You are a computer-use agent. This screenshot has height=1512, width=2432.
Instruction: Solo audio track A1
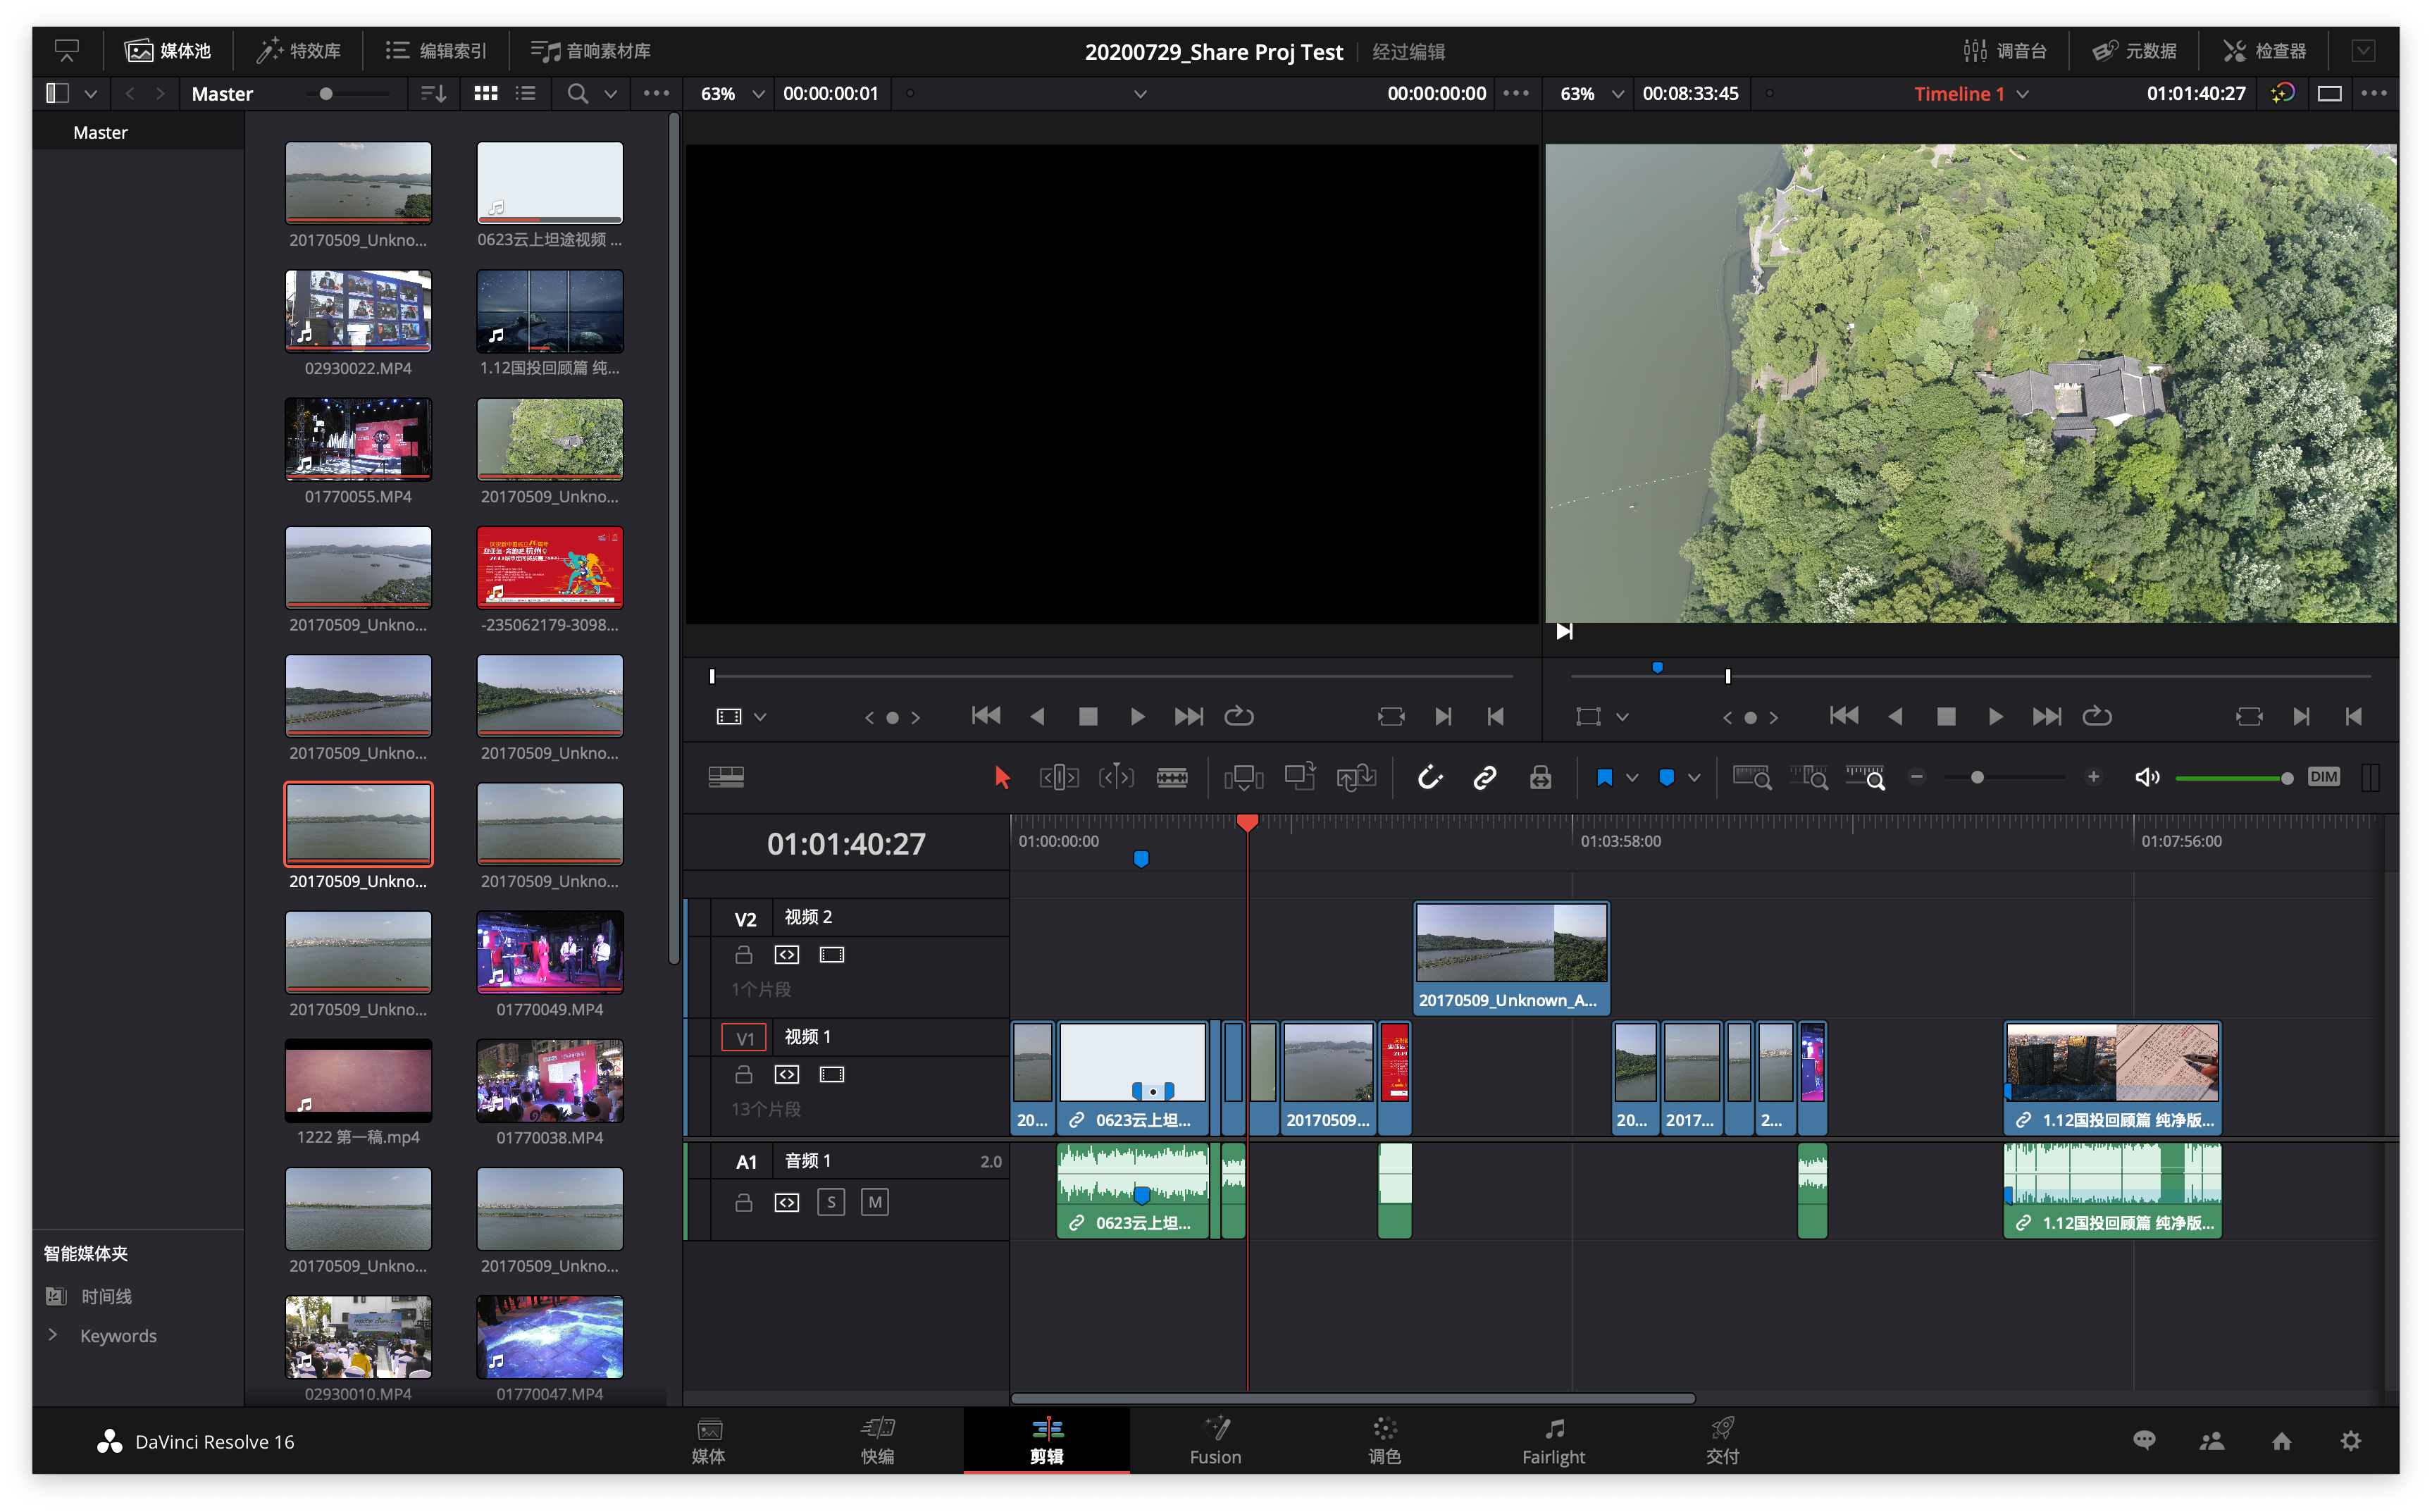pos(831,1202)
